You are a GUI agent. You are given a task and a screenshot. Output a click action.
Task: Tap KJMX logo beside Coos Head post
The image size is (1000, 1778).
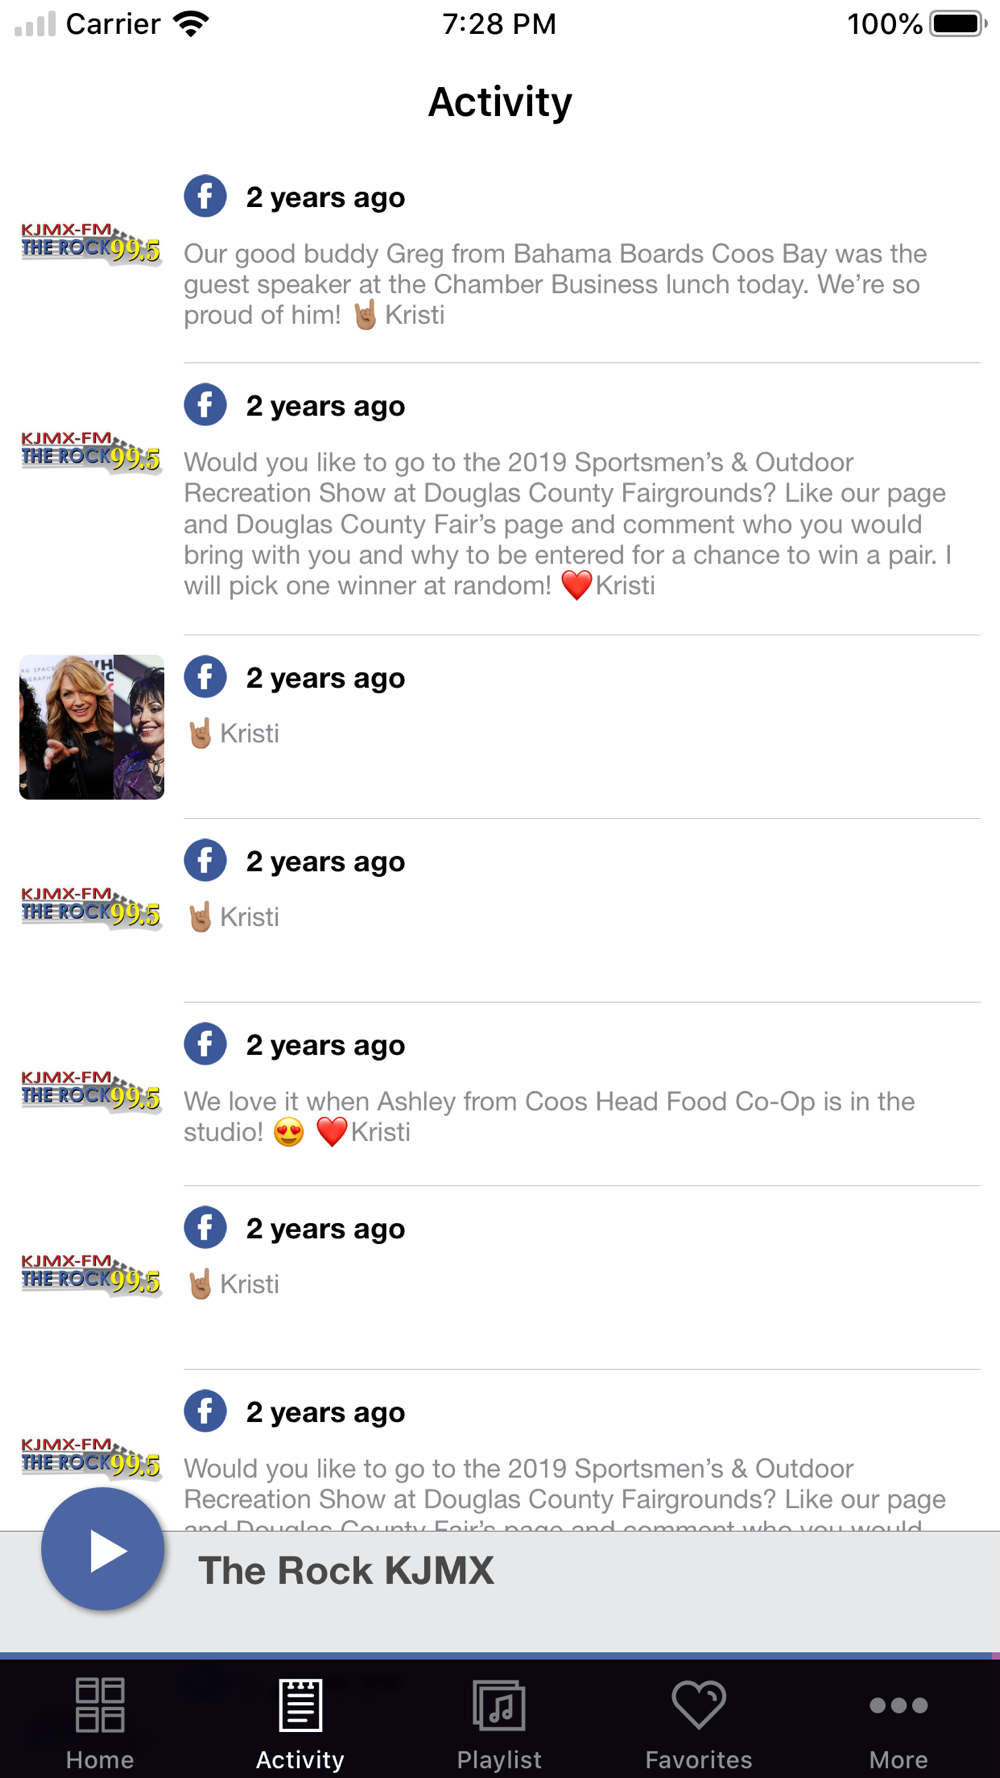click(91, 1091)
